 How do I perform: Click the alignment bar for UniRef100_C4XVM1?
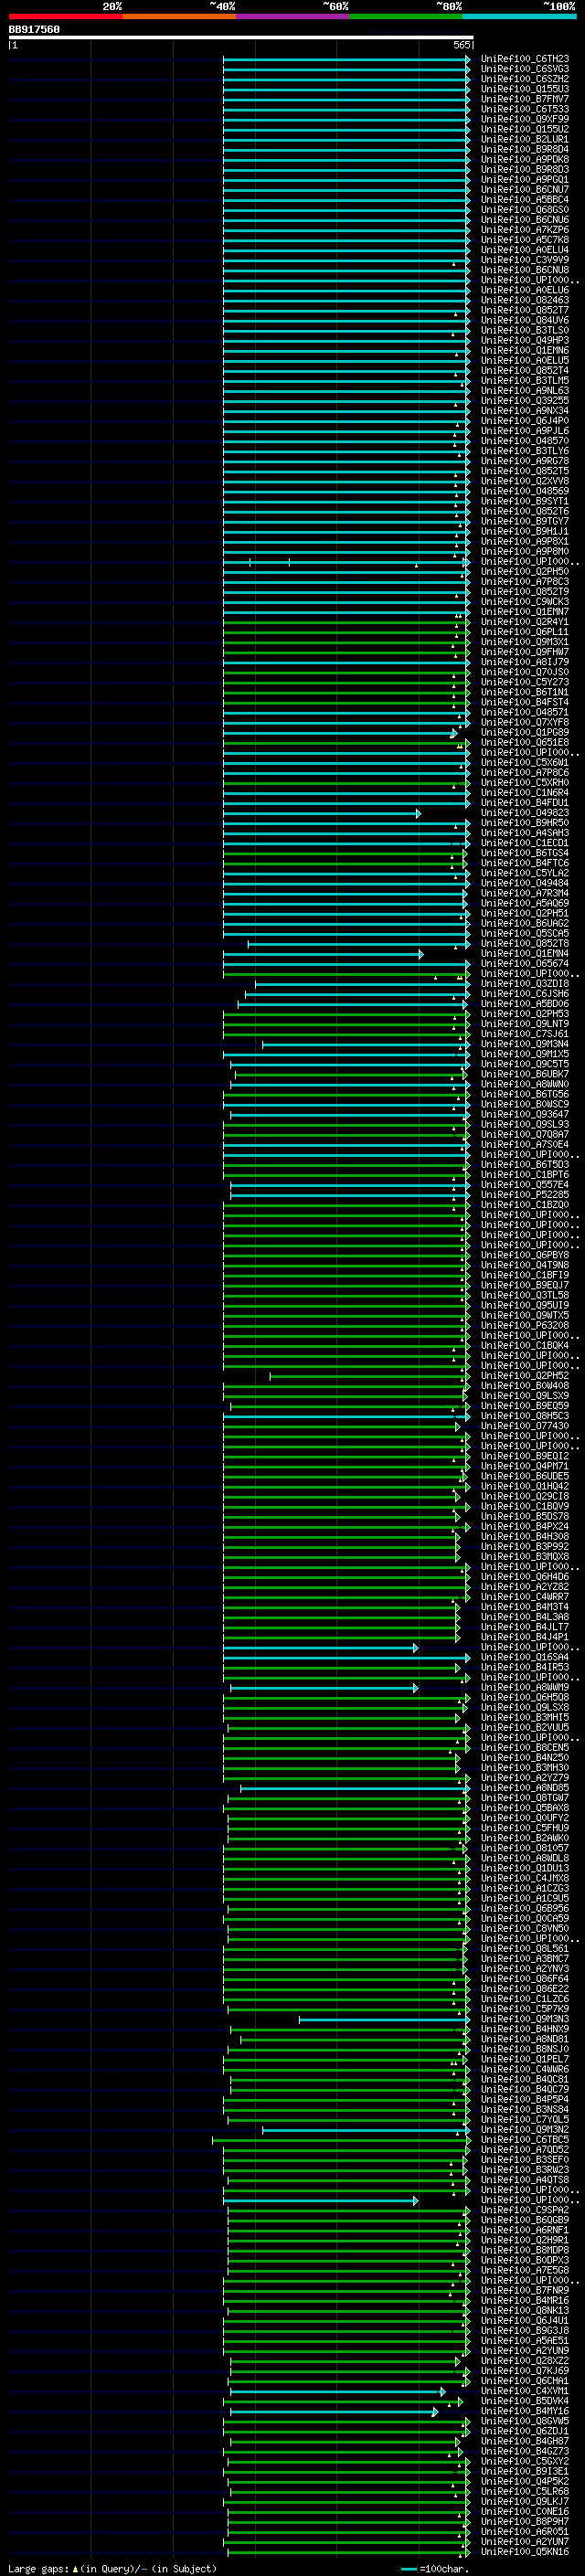pyautogui.click(x=337, y=2392)
